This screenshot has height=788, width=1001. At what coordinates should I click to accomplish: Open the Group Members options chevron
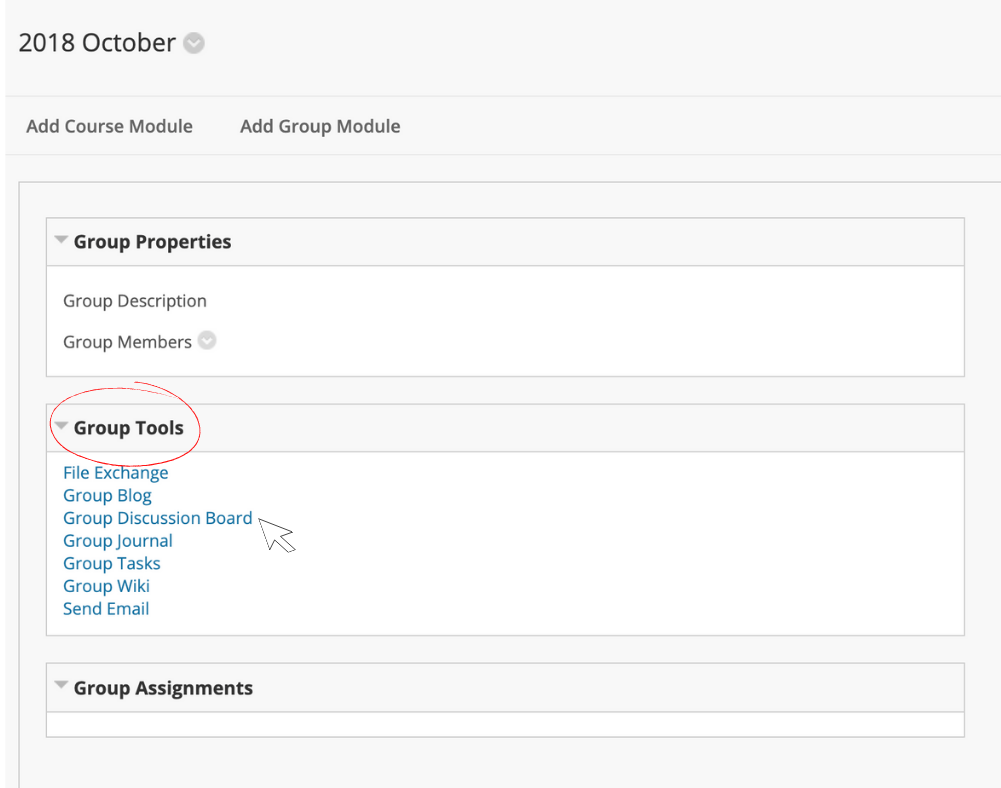(207, 340)
